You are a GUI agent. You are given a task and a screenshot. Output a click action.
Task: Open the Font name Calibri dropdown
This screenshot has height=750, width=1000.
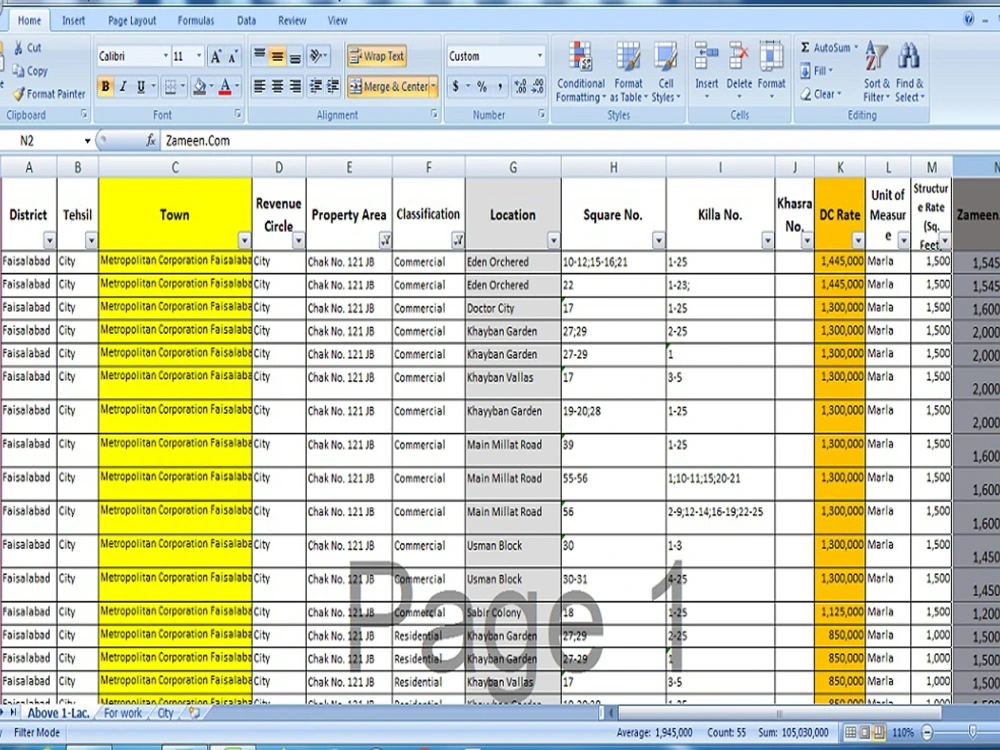coord(166,56)
